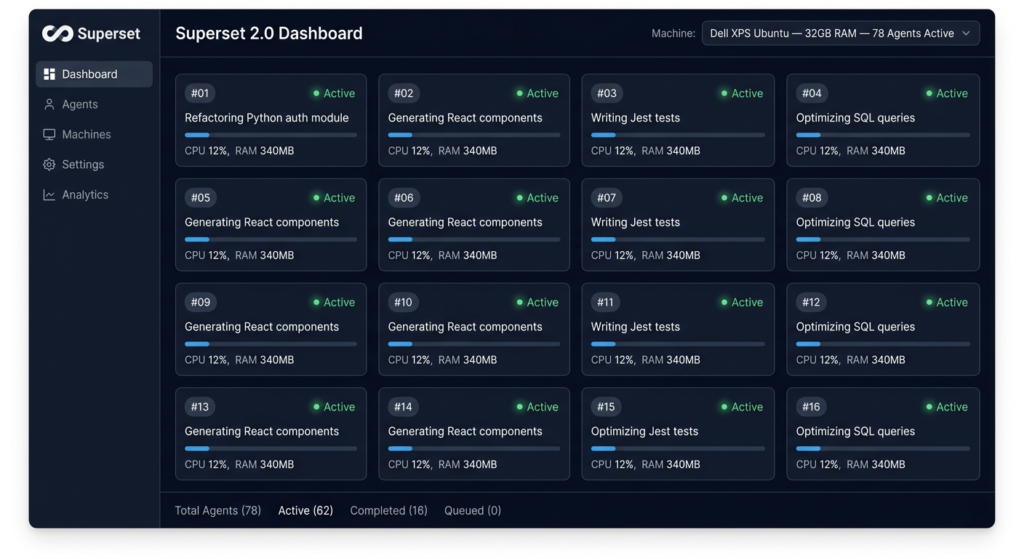Click "Optimizing SQL queries" on agent #04

pyautogui.click(x=856, y=118)
